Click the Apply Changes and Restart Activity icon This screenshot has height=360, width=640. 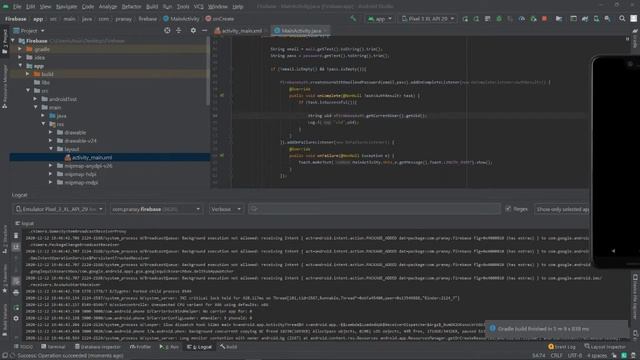coord(476,19)
